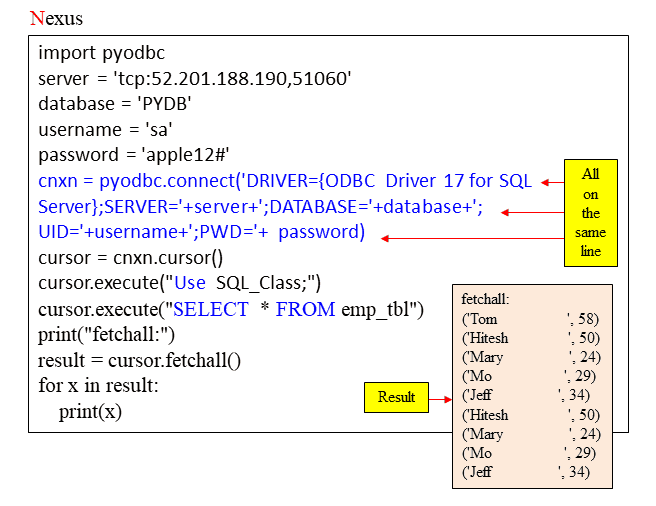Select the 'import pyodbc' code line
Viewport: 656px width, 506px height.
[101, 53]
